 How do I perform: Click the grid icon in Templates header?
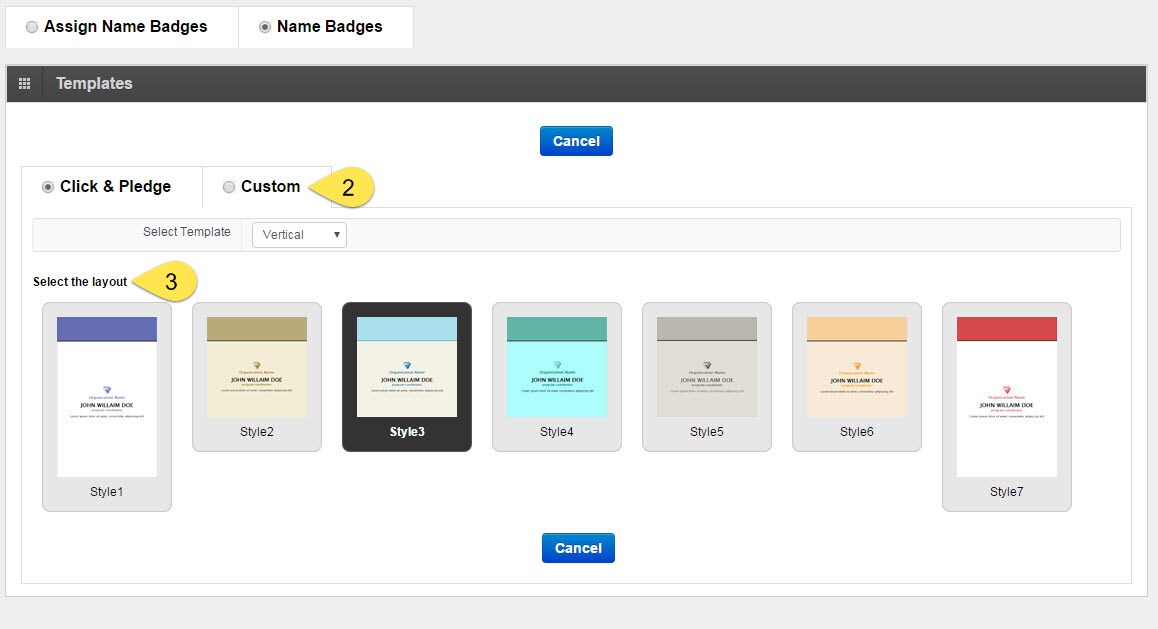click(25, 84)
